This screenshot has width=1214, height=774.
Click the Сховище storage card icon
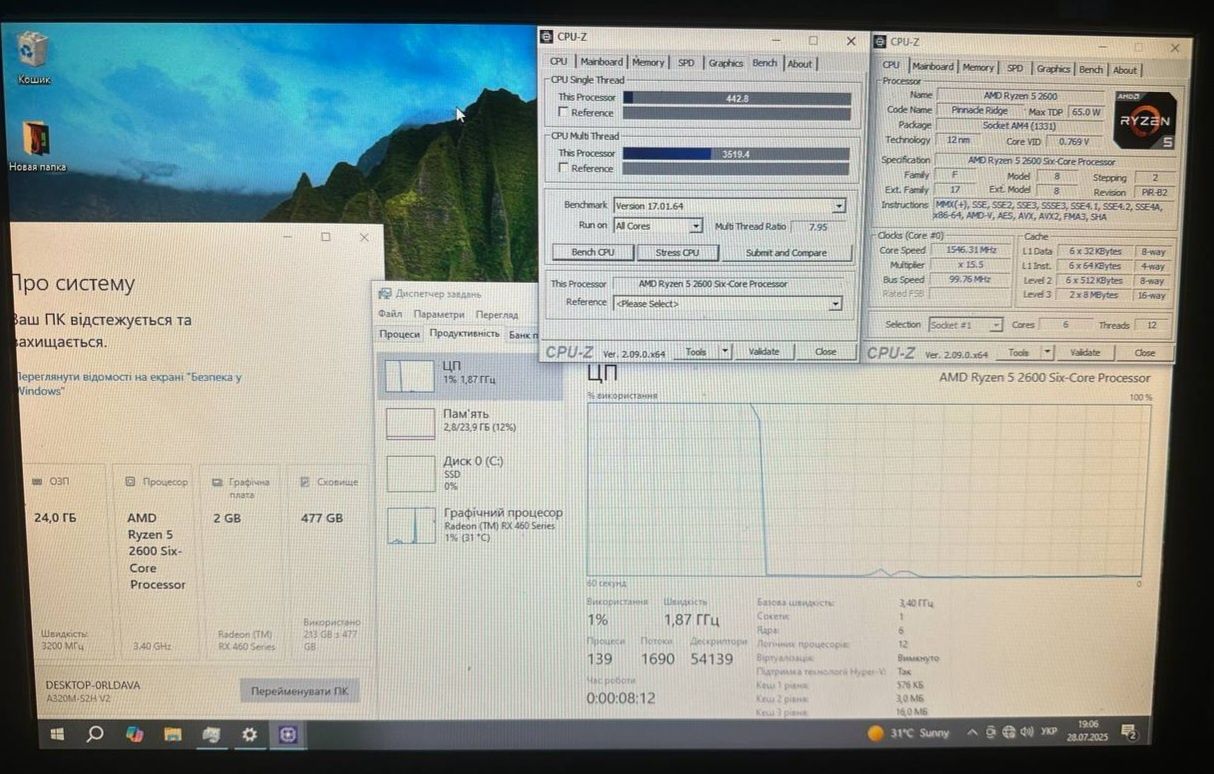pyautogui.click(x=306, y=481)
